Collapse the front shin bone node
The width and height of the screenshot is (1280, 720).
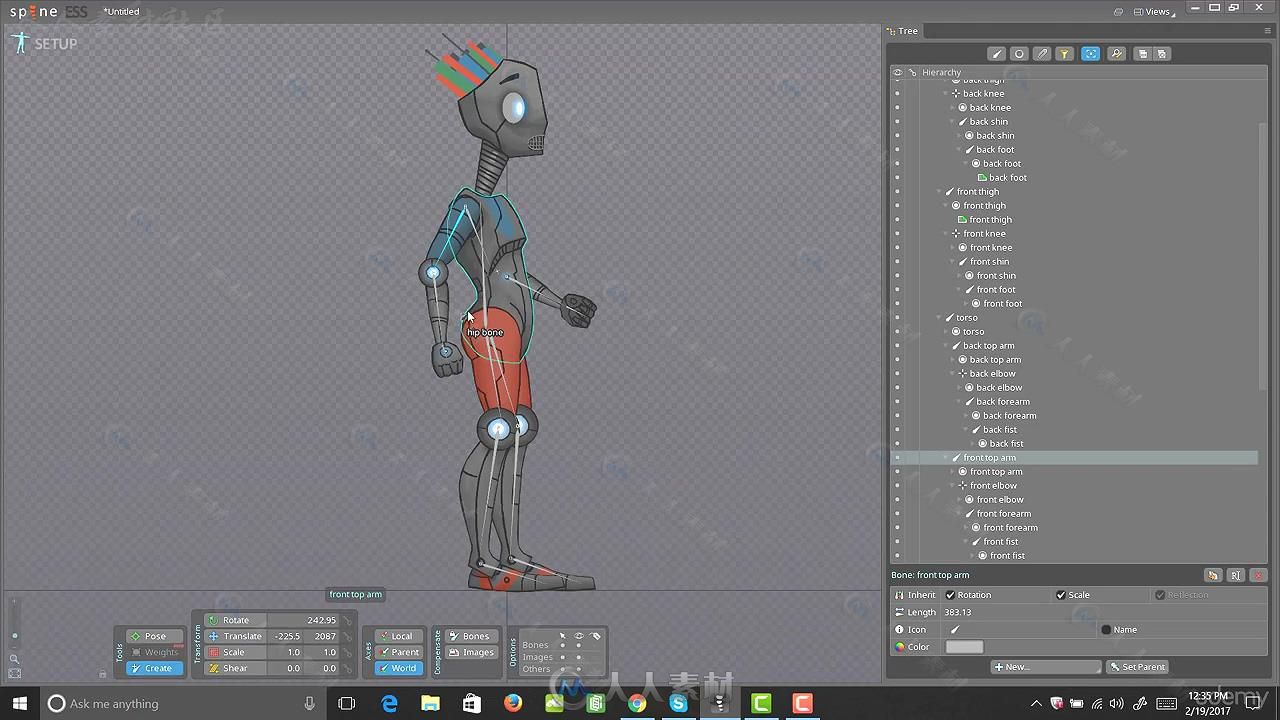click(x=953, y=262)
